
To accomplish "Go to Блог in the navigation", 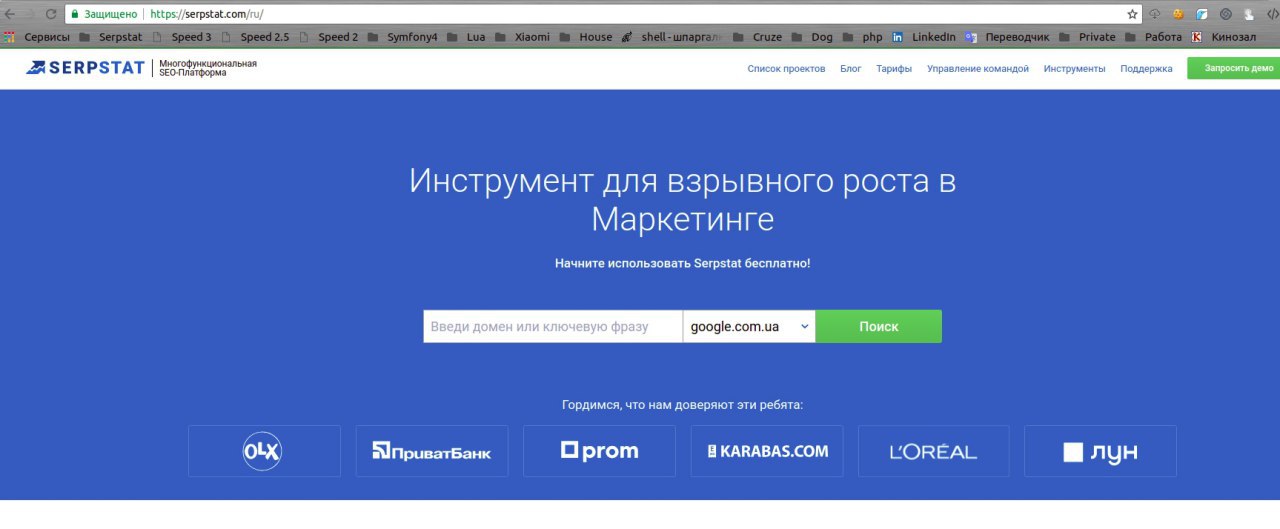I will 850,69.
